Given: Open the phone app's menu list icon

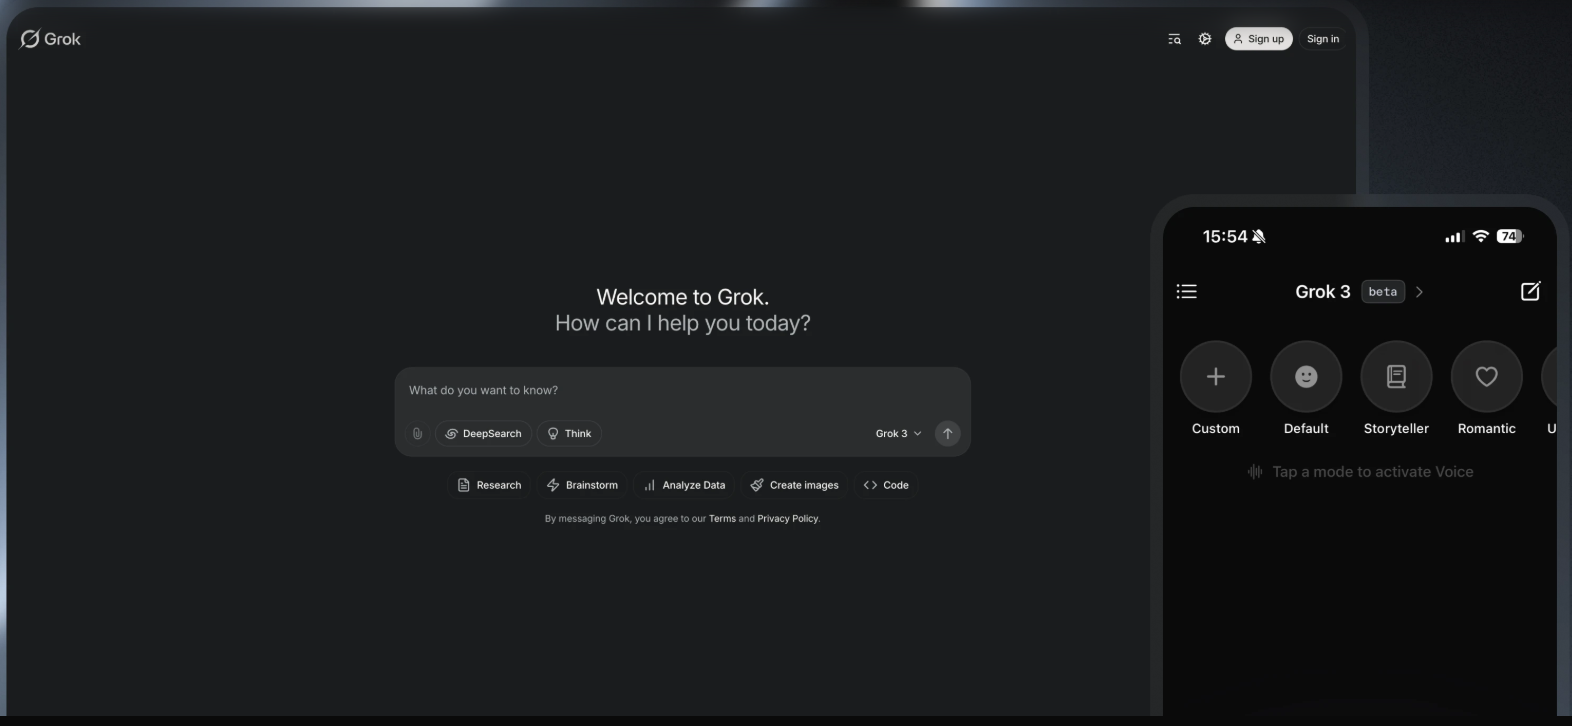Looking at the screenshot, I should point(1187,291).
